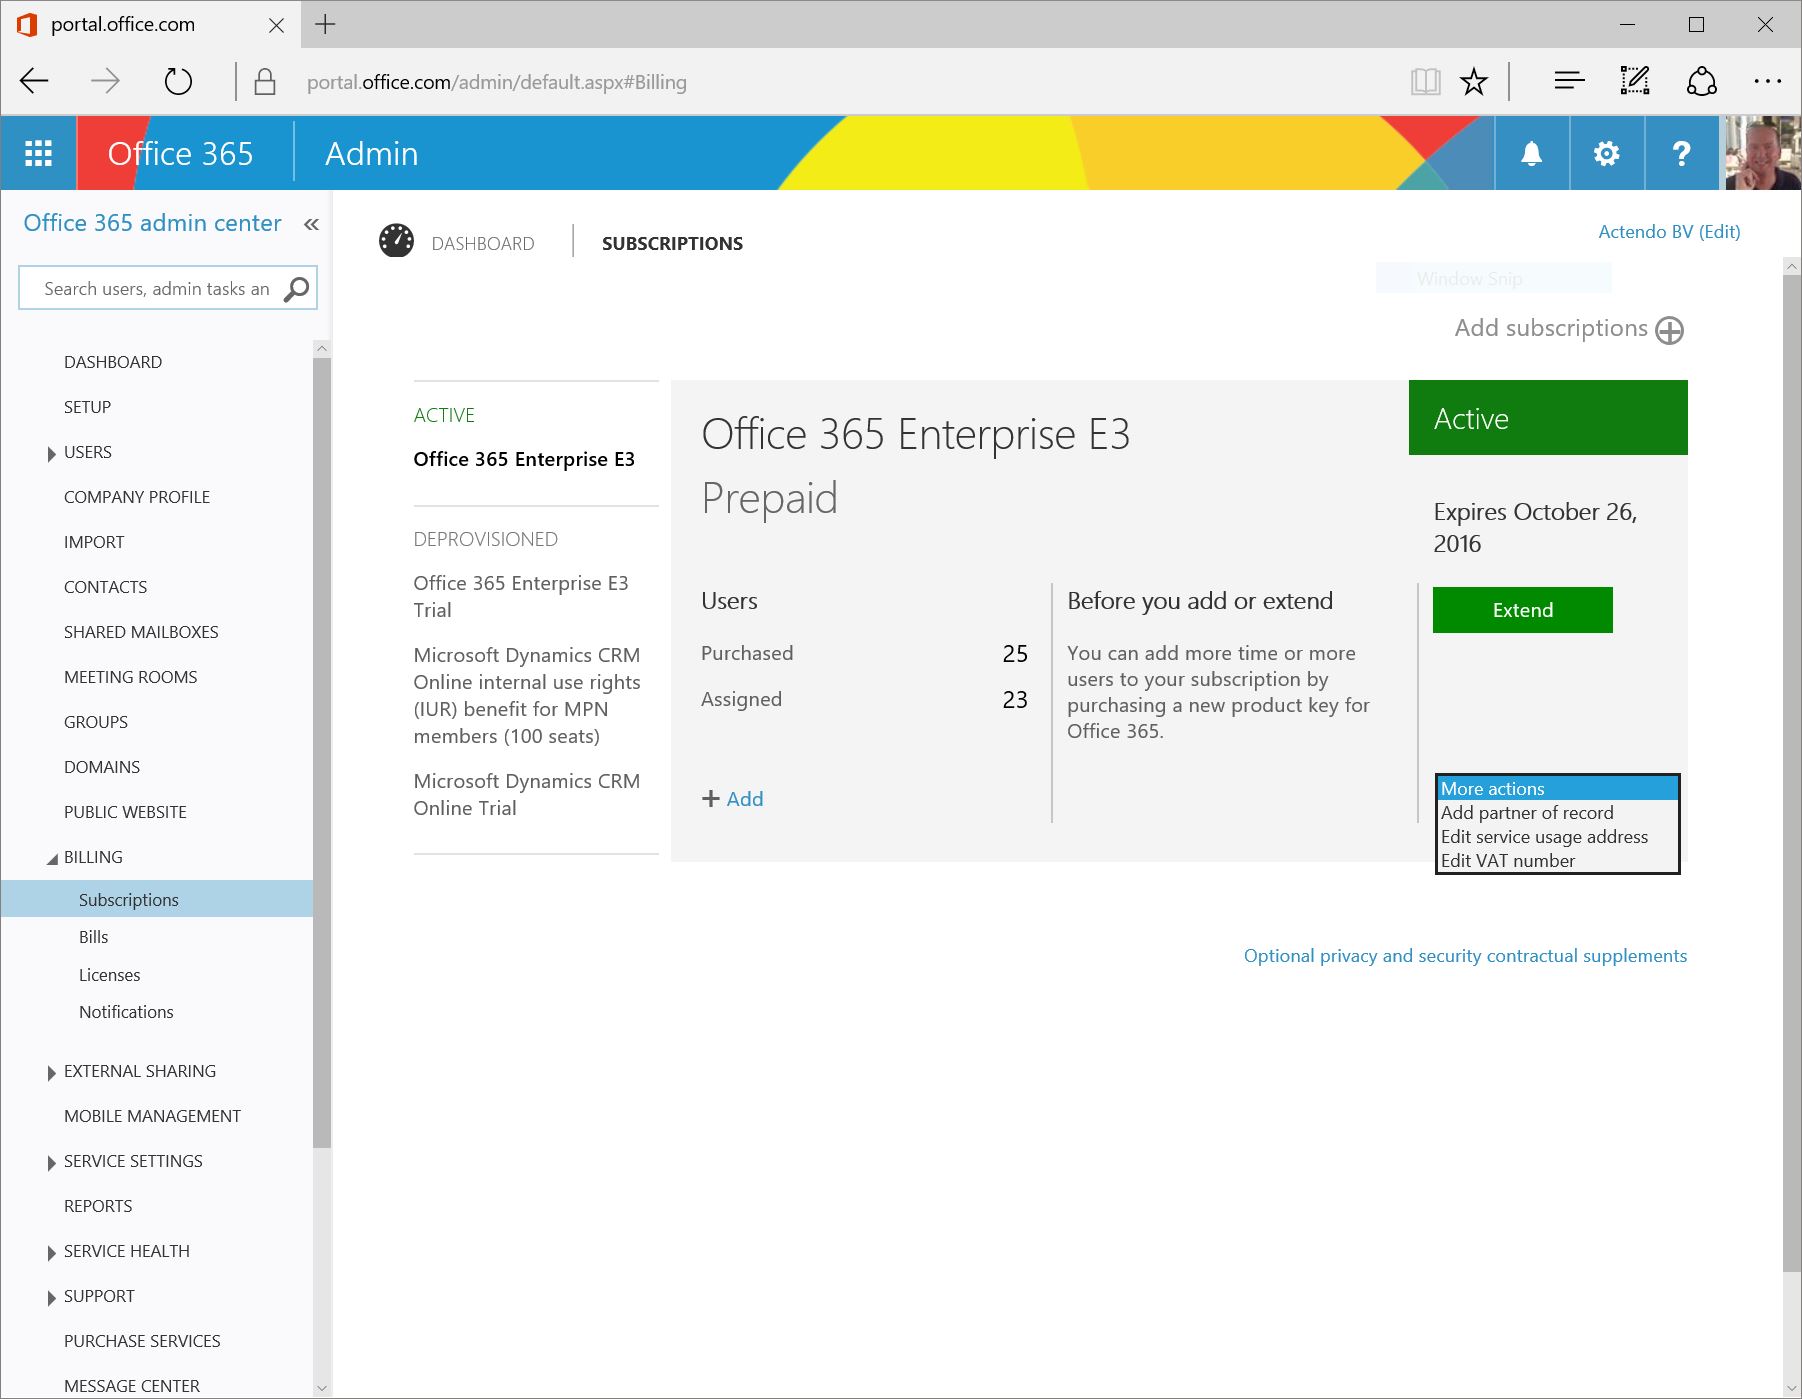Select Microsoft Dynamics CRM Online Trial
Viewport: 1802px width, 1399px height.
tap(527, 794)
